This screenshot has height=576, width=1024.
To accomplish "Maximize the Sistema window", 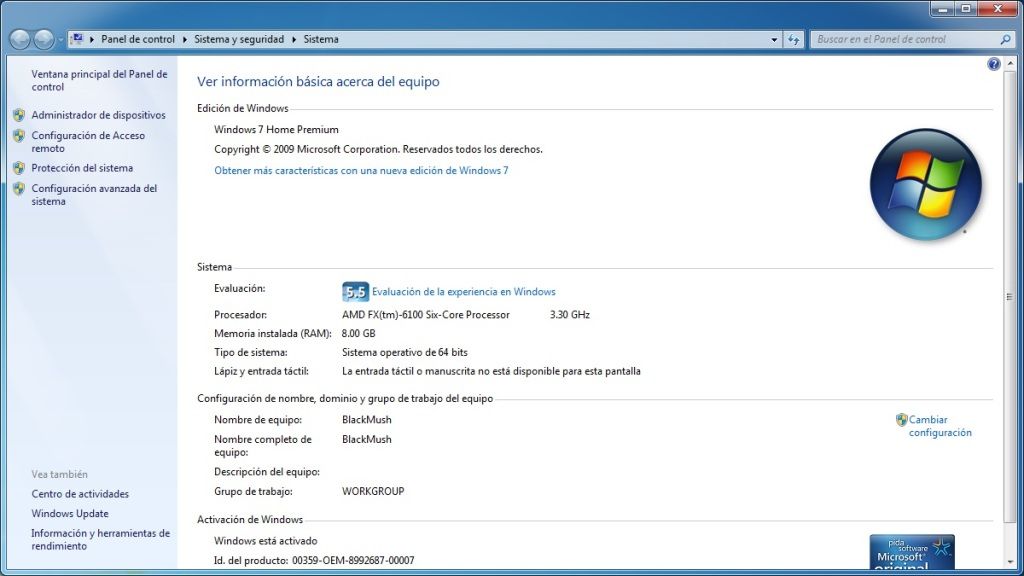I will click(x=966, y=8).
